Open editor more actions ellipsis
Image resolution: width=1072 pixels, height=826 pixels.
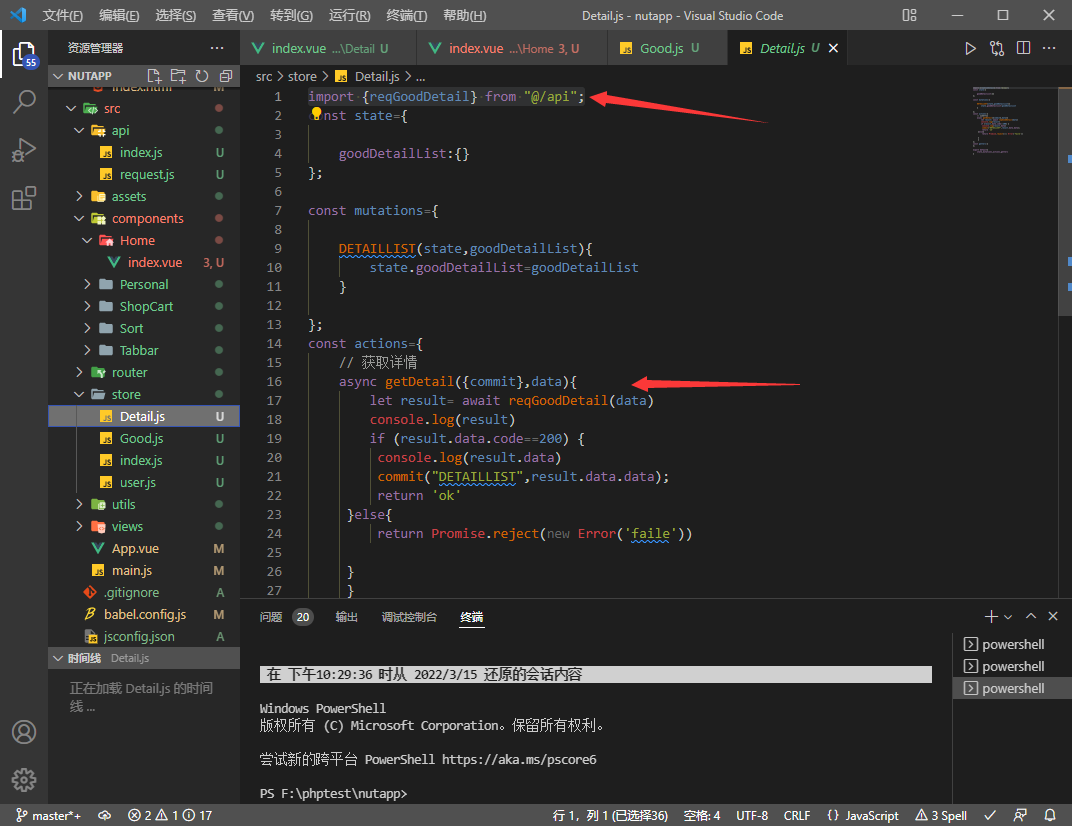click(1049, 48)
